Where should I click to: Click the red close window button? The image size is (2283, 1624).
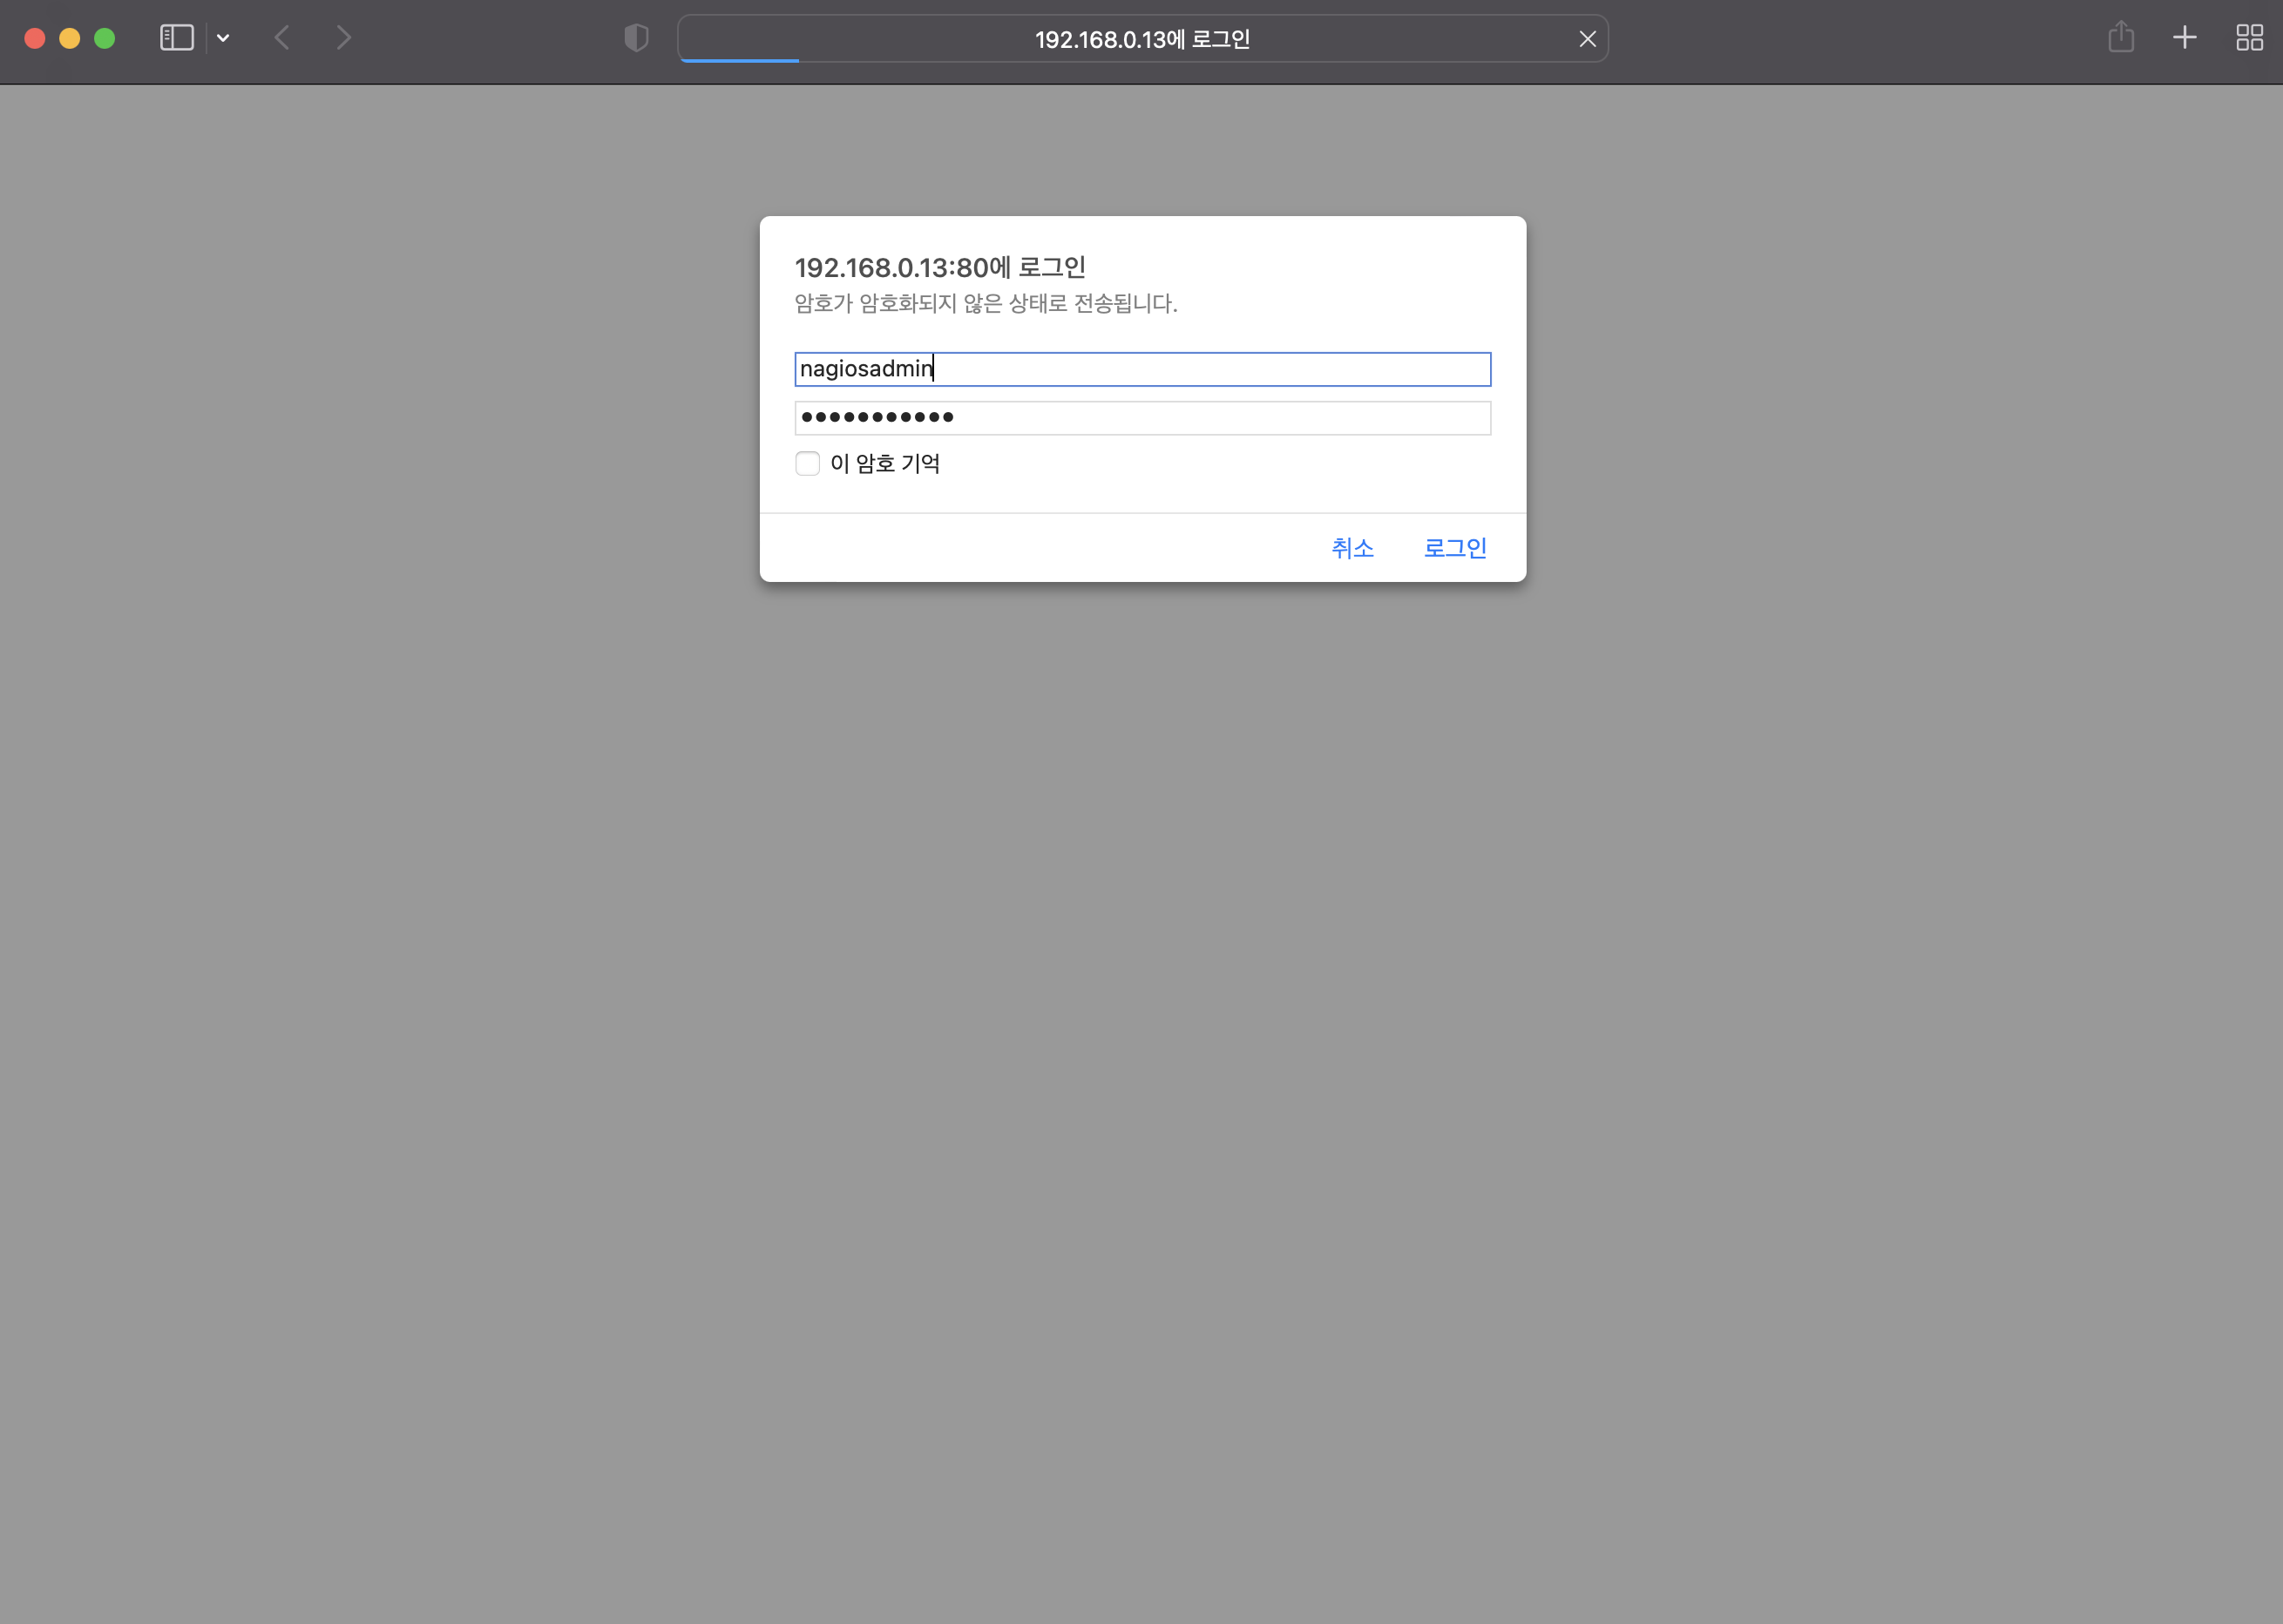pos(34,38)
